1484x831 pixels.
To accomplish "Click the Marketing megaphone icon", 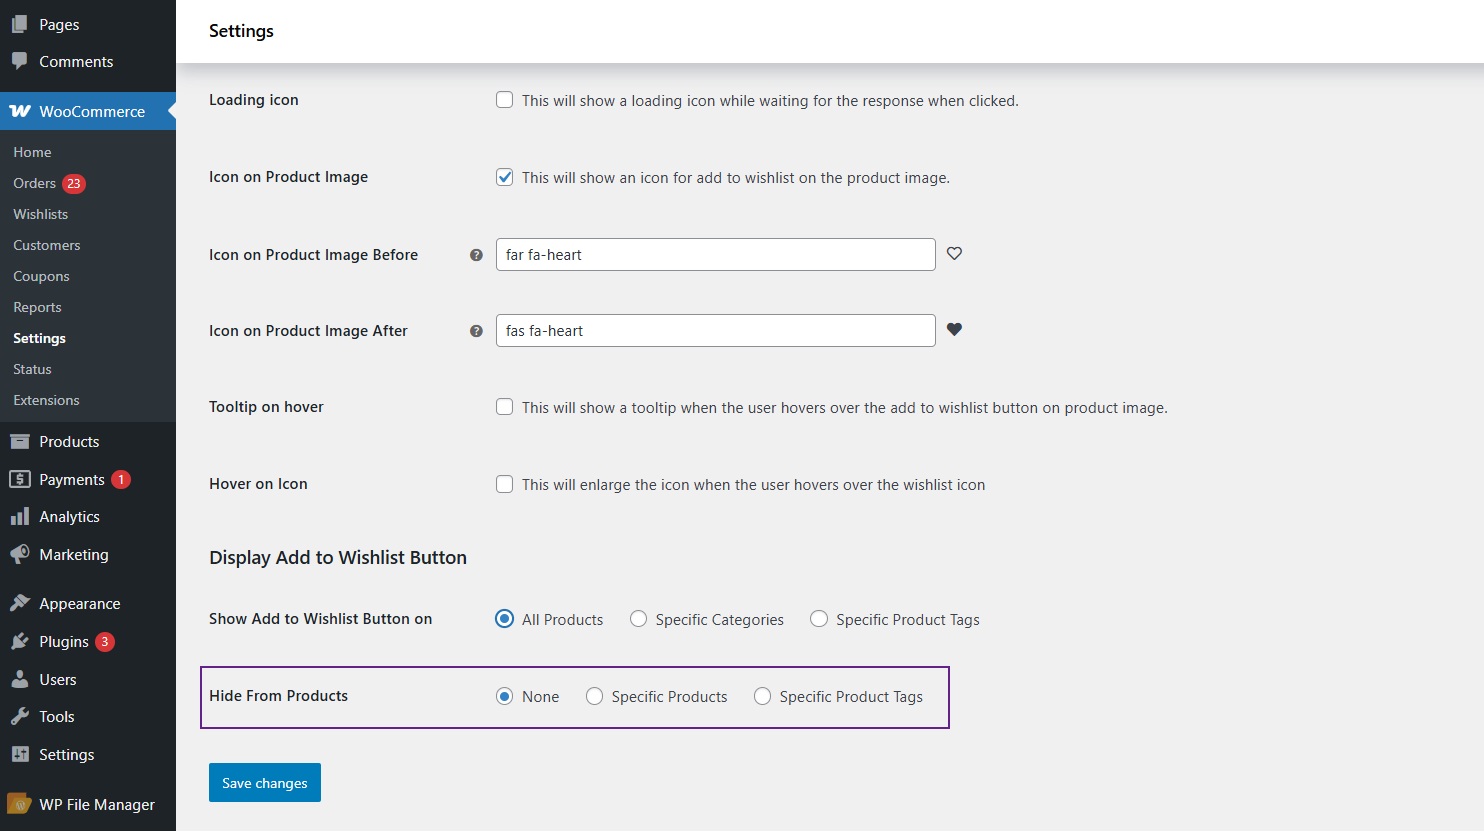I will [20, 554].
